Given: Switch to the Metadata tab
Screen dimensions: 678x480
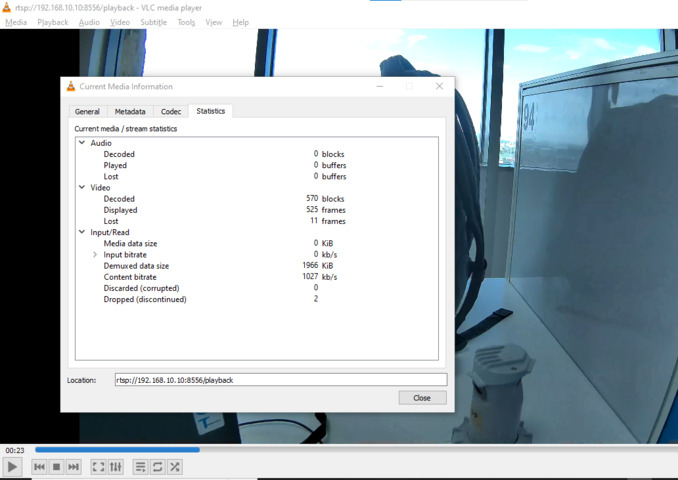Looking at the screenshot, I should coord(130,112).
